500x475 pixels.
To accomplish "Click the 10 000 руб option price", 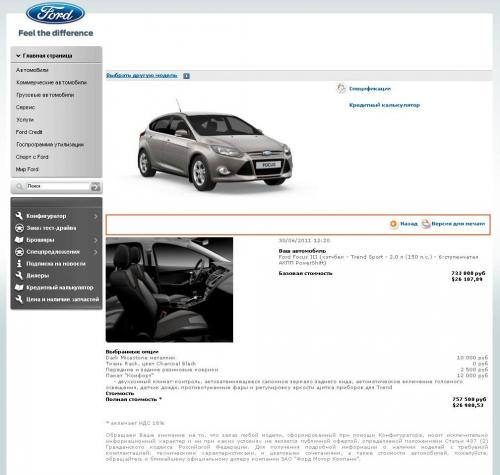I will 472,358.
